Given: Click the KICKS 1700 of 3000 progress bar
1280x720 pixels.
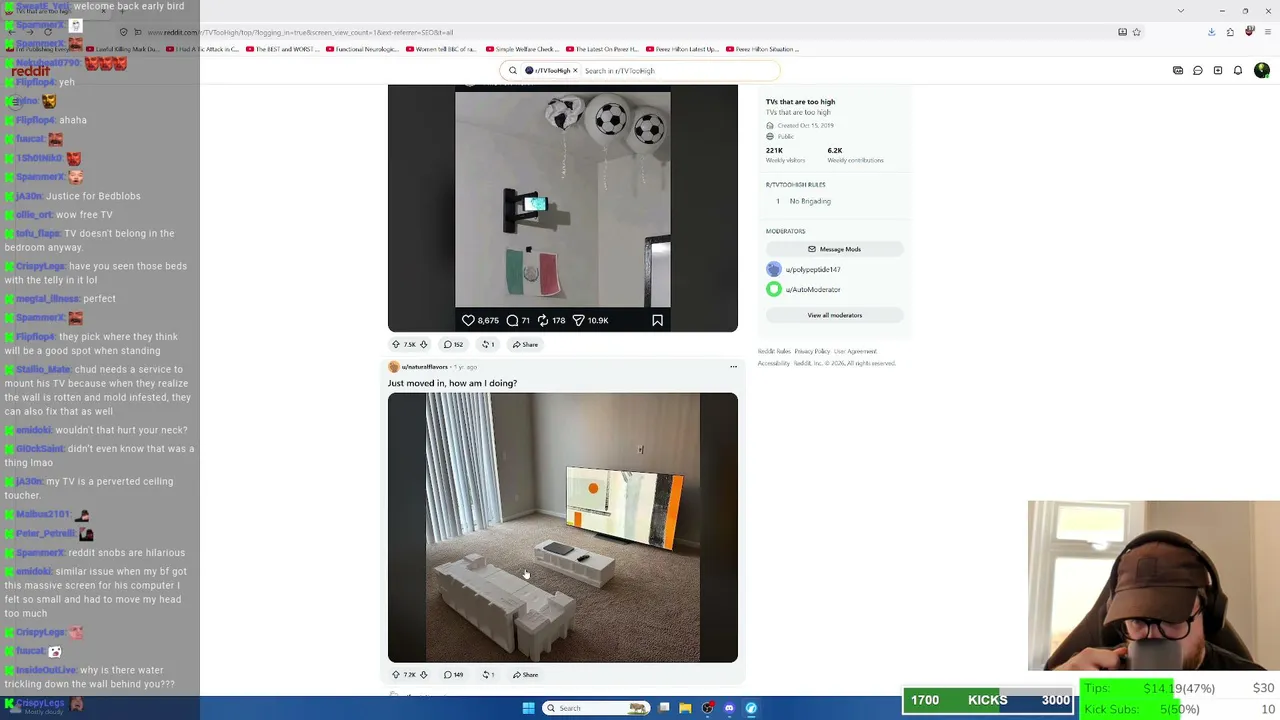Looking at the screenshot, I should [x=988, y=700].
